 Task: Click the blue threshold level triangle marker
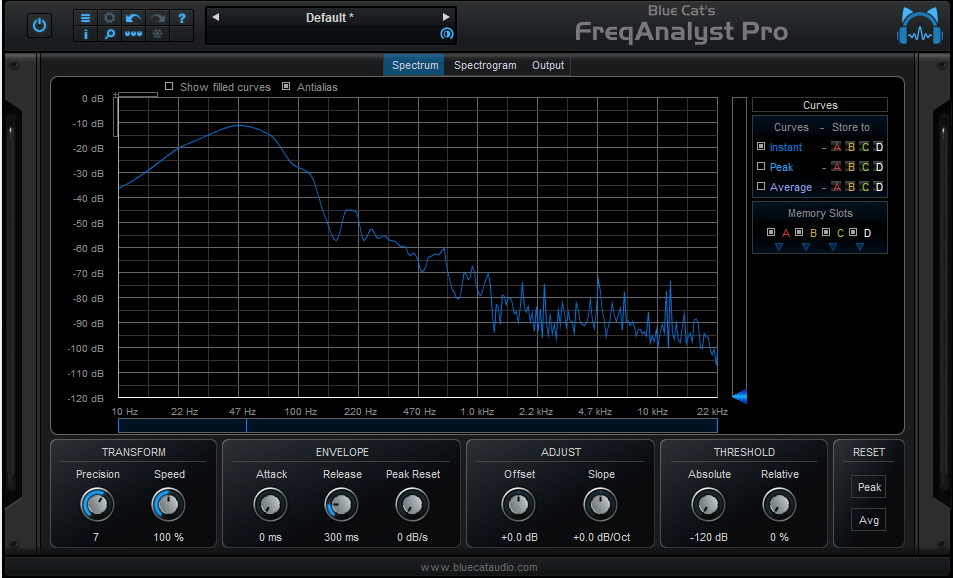pyautogui.click(x=740, y=397)
